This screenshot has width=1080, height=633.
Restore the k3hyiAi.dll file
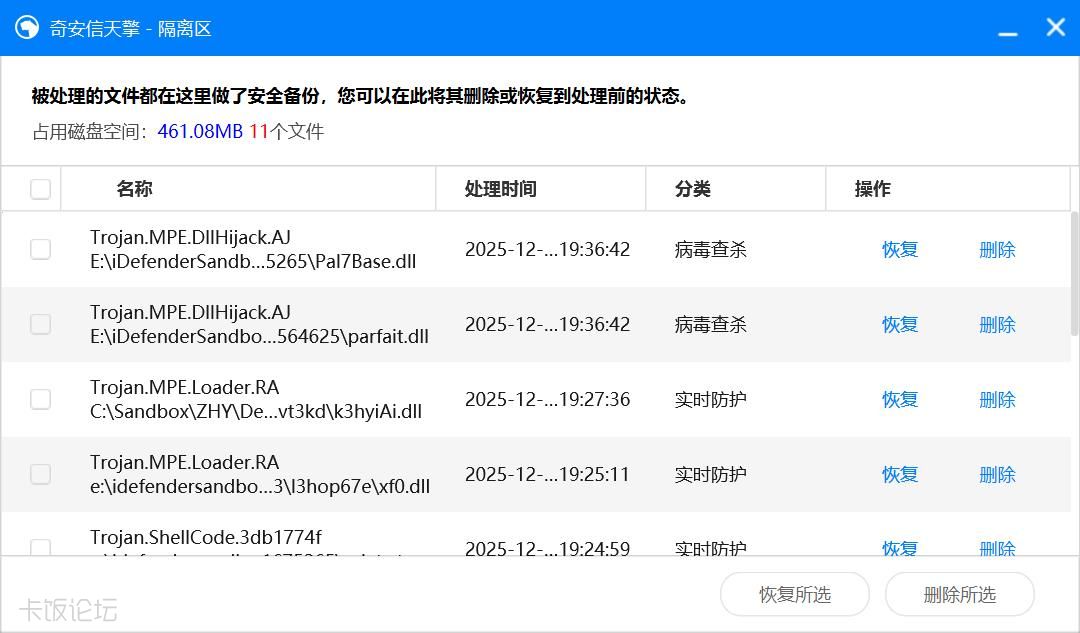899,400
